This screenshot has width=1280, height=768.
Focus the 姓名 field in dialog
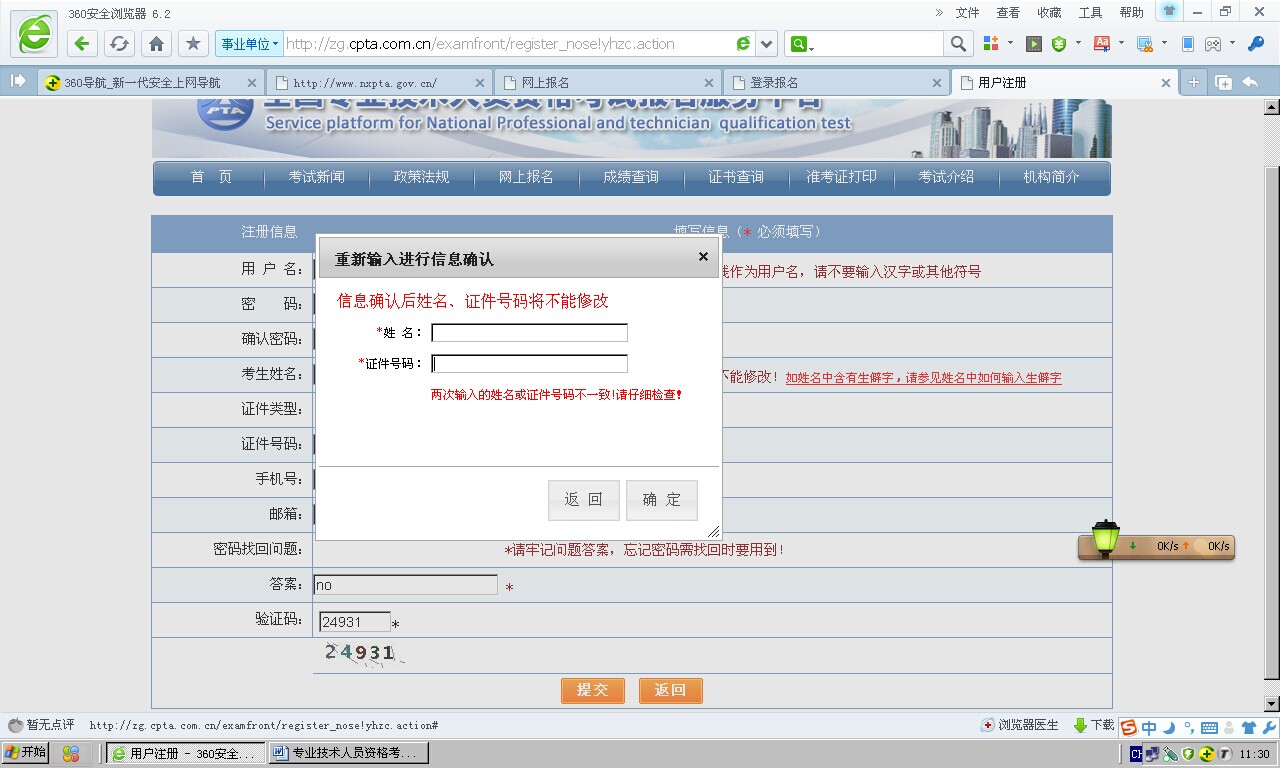tap(530, 333)
